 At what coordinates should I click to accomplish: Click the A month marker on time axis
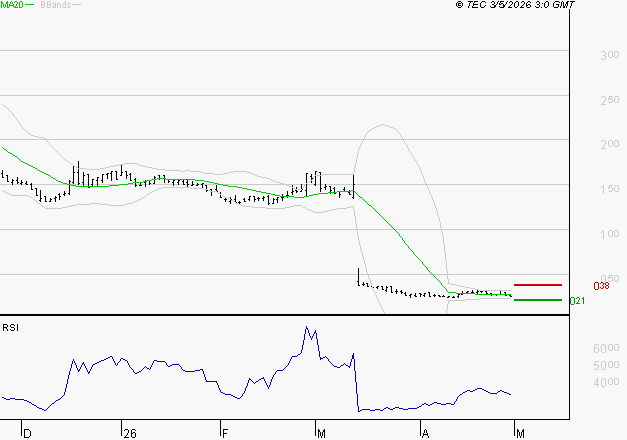425,434
